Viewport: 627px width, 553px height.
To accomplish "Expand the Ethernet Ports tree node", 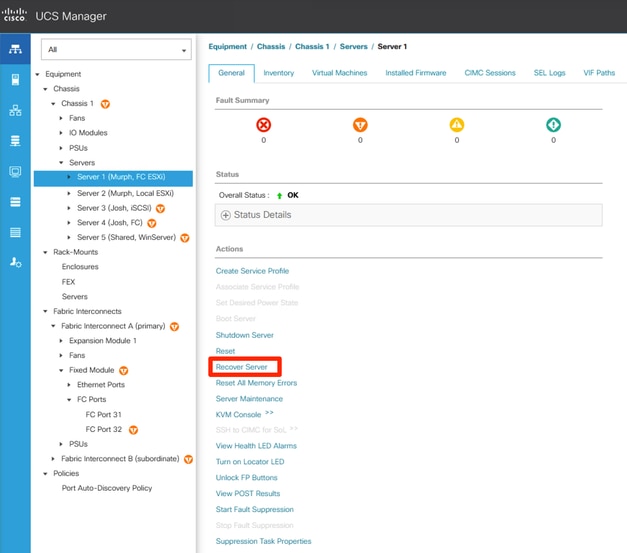I will click(x=69, y=385).
